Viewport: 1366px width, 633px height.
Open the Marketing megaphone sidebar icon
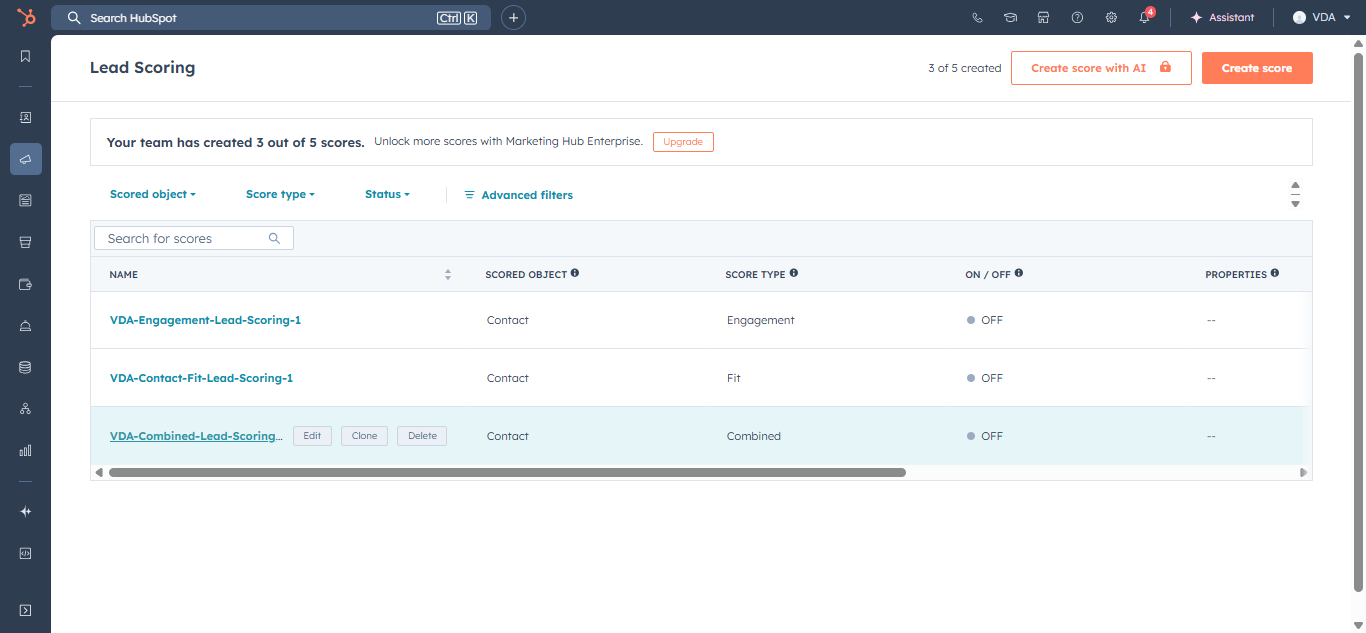[x=26, y=159]
